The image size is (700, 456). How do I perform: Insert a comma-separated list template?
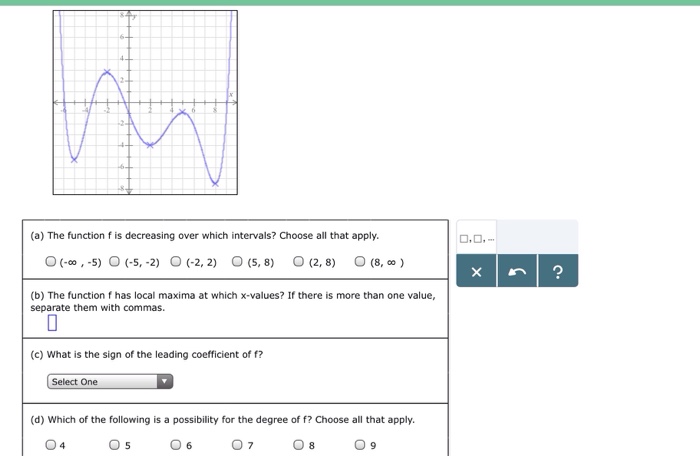tap(476, 238)
